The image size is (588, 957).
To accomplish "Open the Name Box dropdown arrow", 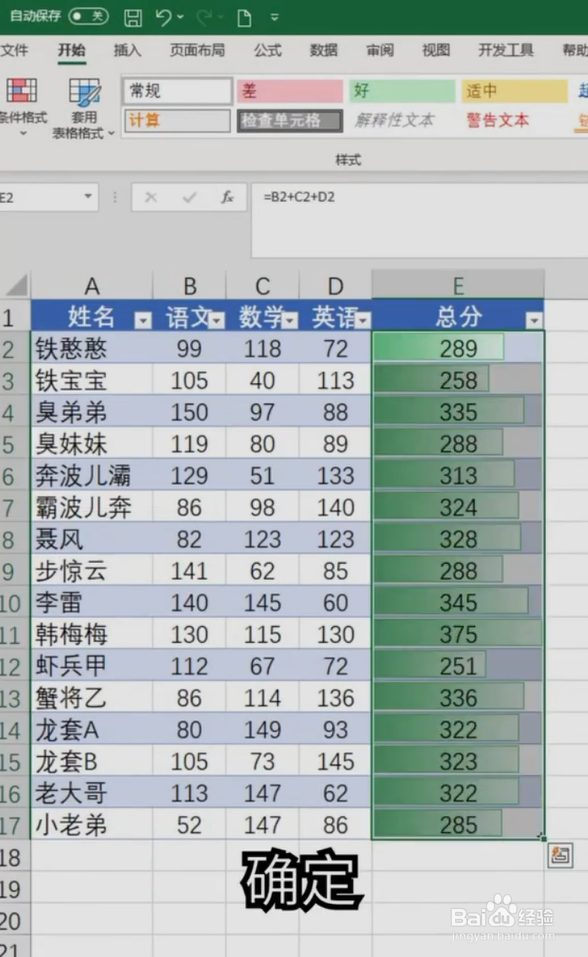I will pyautogui.click(x=88, y=197).
